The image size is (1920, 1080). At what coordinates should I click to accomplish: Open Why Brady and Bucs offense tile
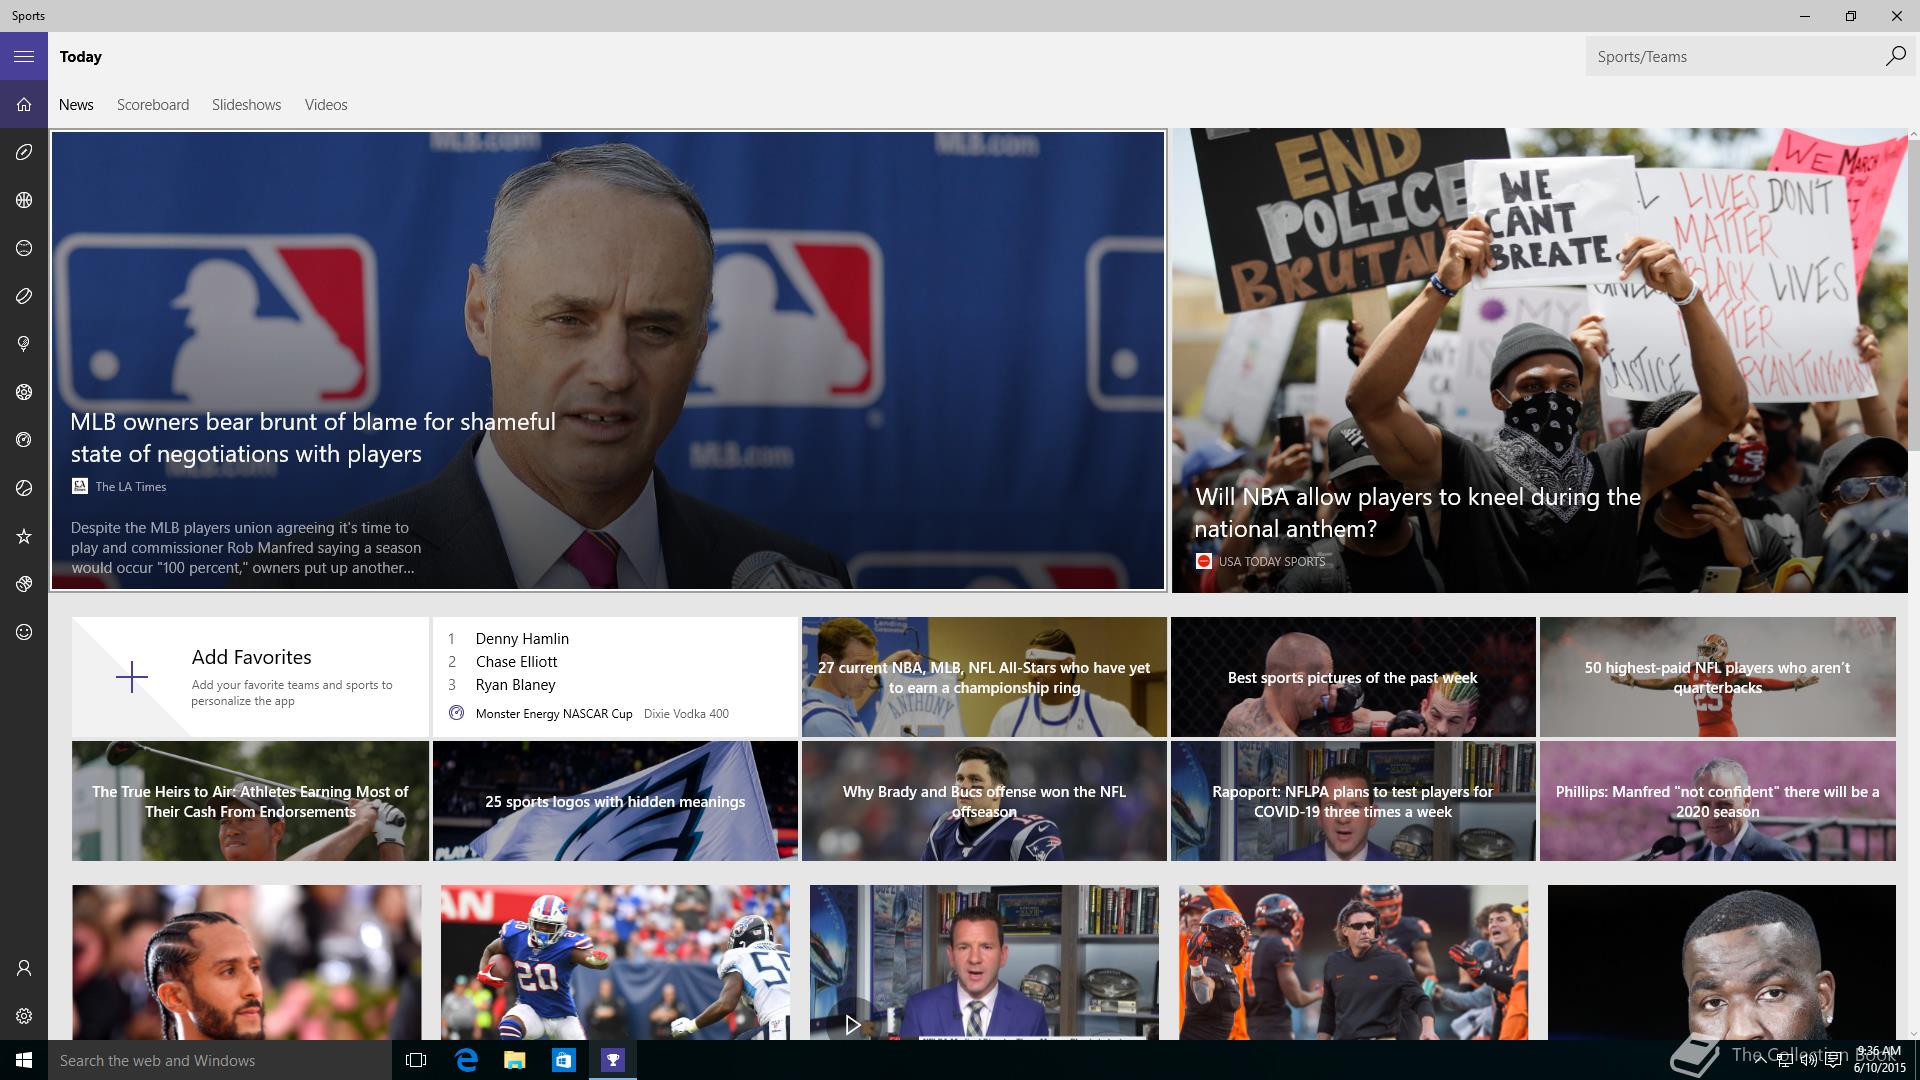[984, 801]
